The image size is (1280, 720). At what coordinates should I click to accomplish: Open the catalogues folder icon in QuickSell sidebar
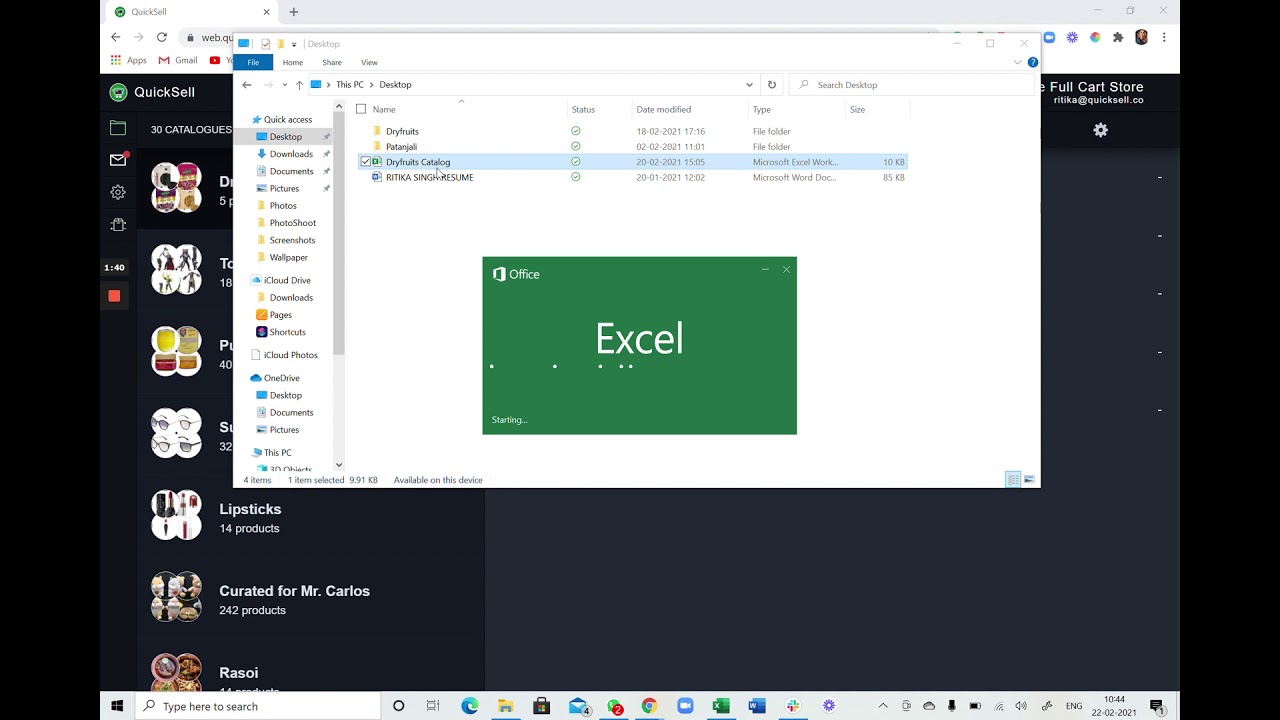[x=118, y=128]
